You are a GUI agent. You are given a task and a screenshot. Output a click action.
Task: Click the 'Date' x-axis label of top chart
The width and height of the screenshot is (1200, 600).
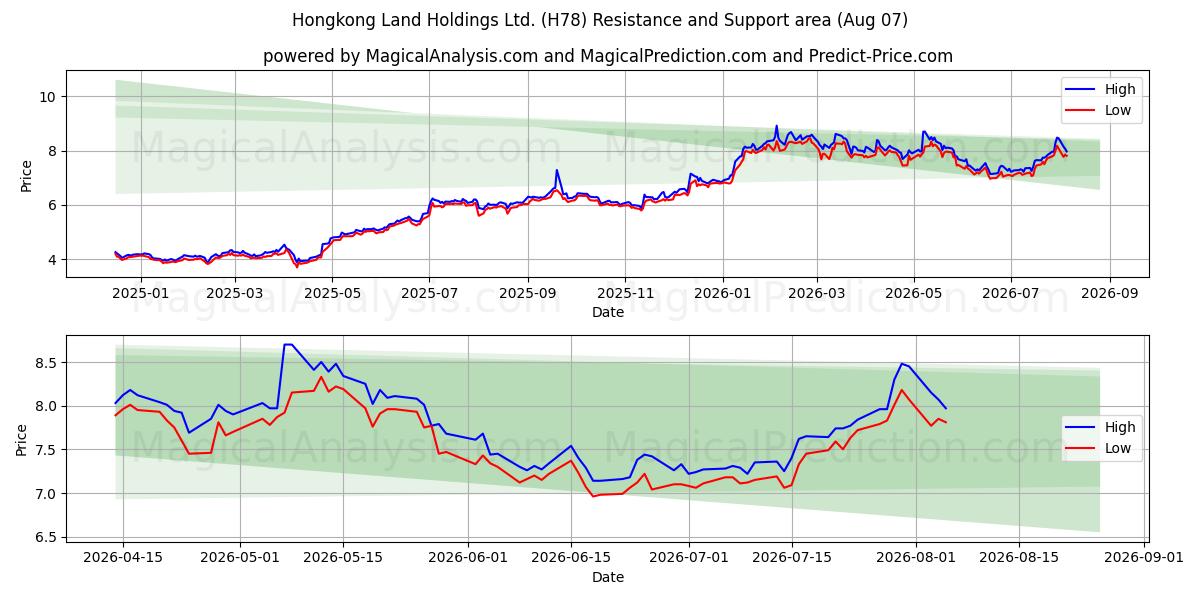tap(608, 312)
